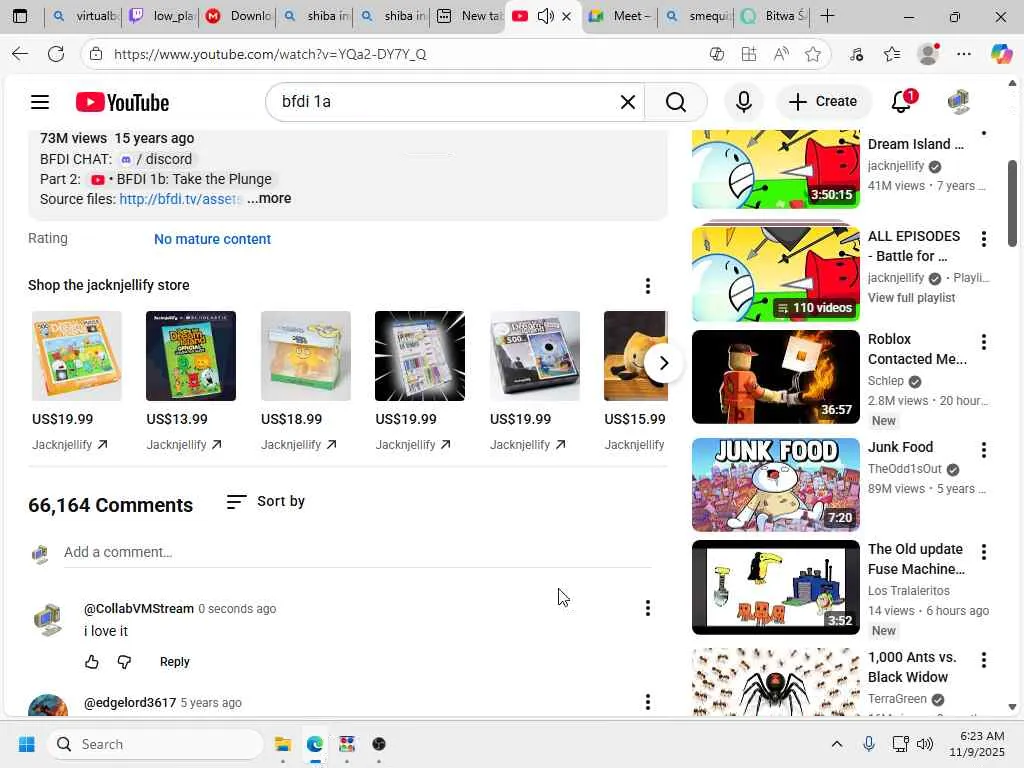Go back with the browser back arrow

click(x=20, y=54)
